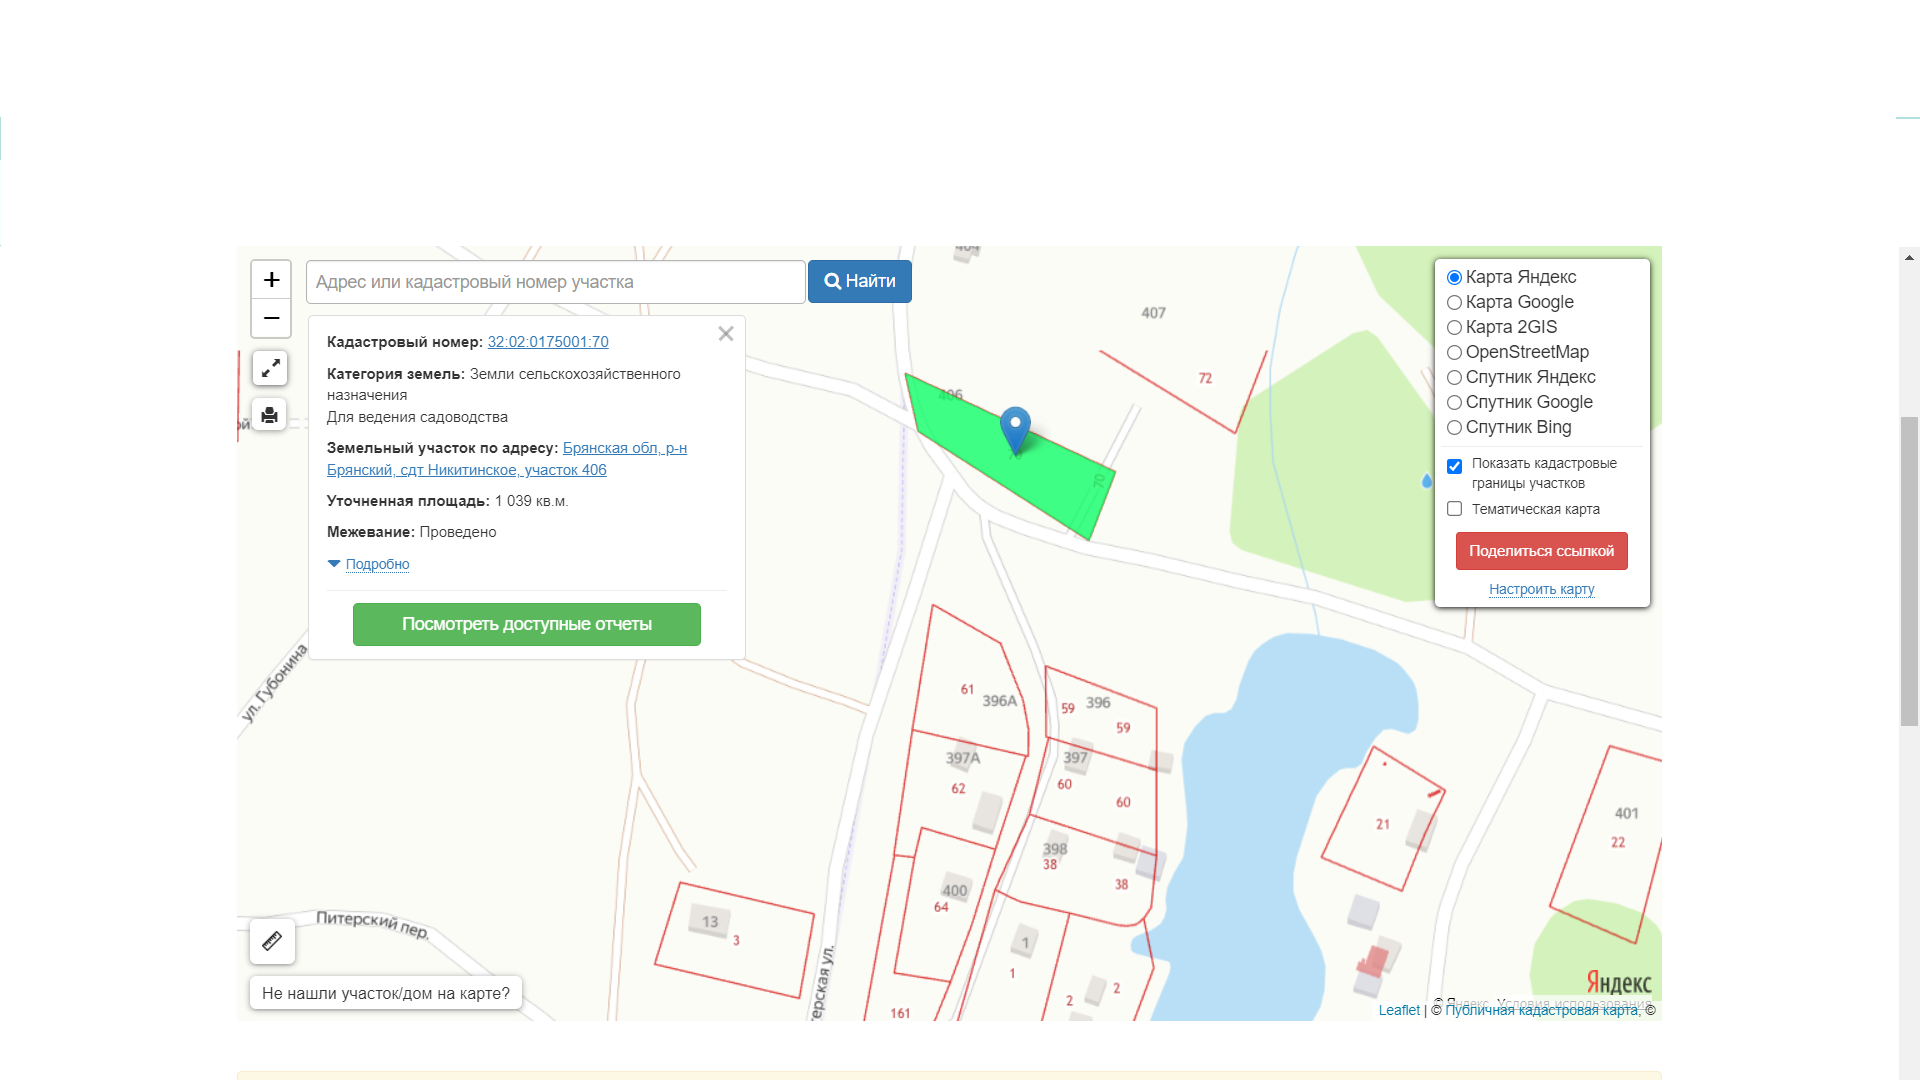Click Посмотреть доступные отчеты button
1920x1080 pixels.
click(x=527, y=624)
